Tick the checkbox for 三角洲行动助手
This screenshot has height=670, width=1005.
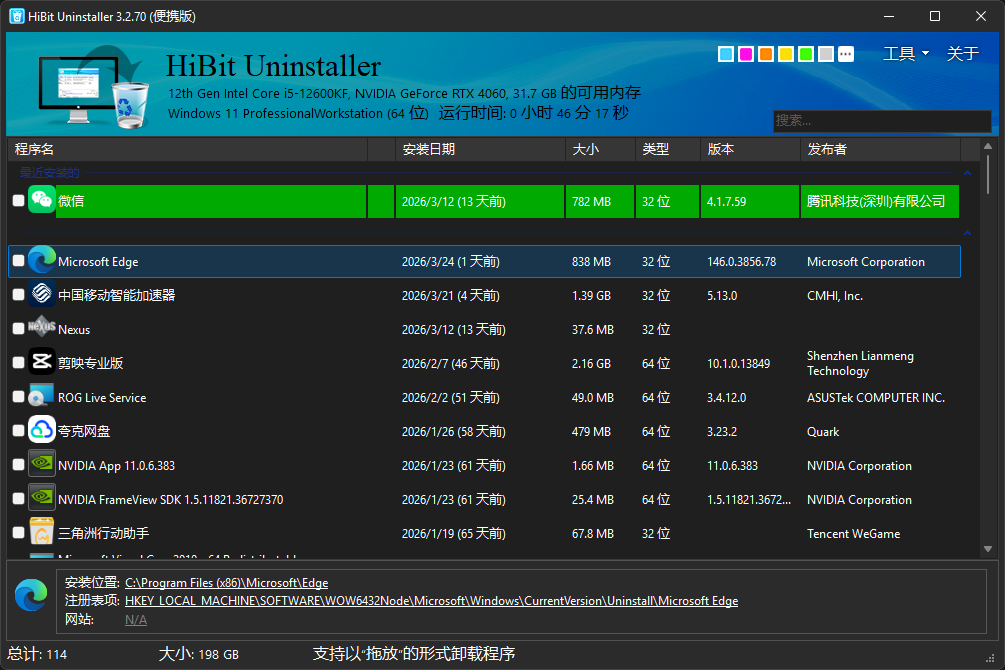(17, 533)
